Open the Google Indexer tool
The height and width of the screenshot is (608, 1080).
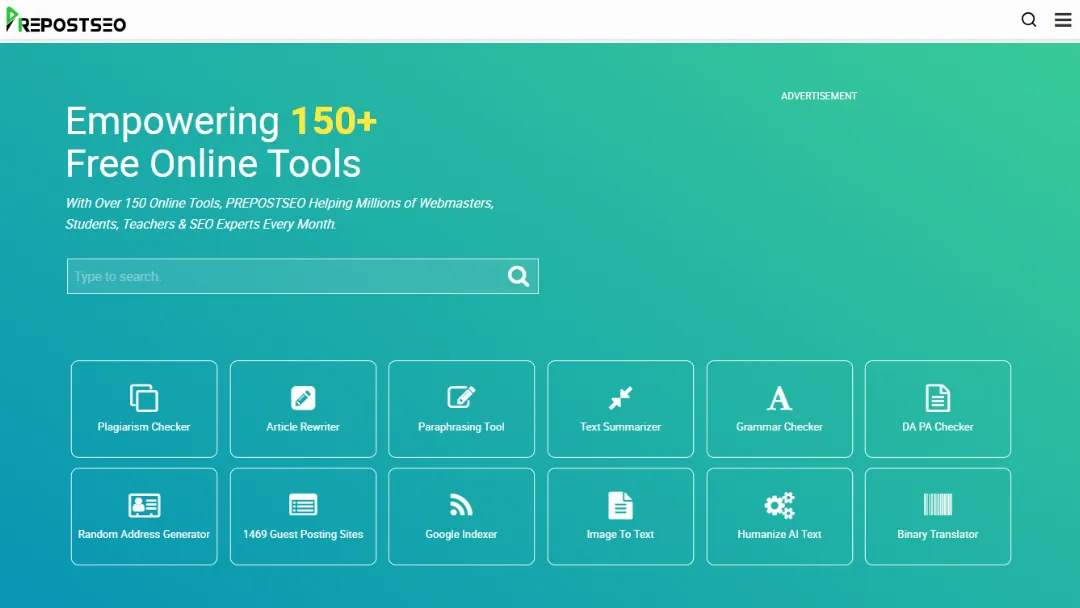[x=461, y=505]
